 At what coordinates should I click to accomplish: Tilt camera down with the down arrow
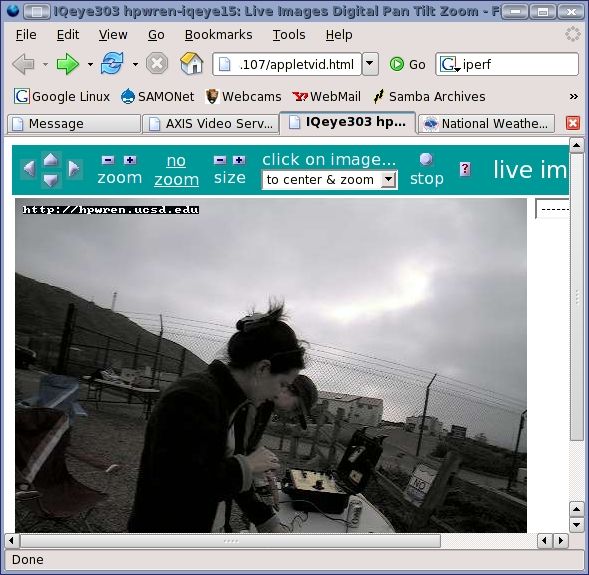point(51,180)
